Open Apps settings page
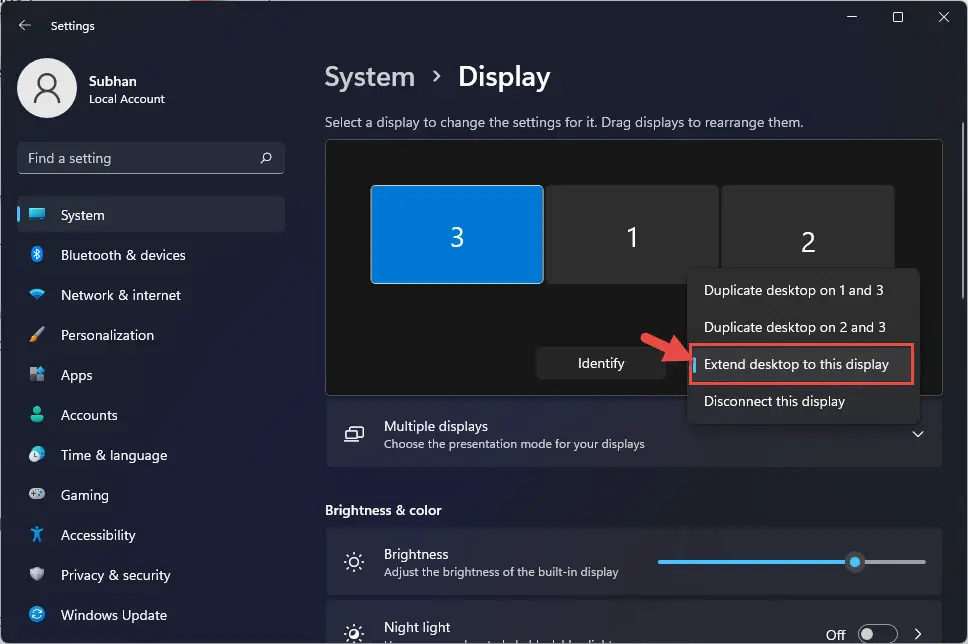Viewport: 968px width, 644px height. pos(151,375)
